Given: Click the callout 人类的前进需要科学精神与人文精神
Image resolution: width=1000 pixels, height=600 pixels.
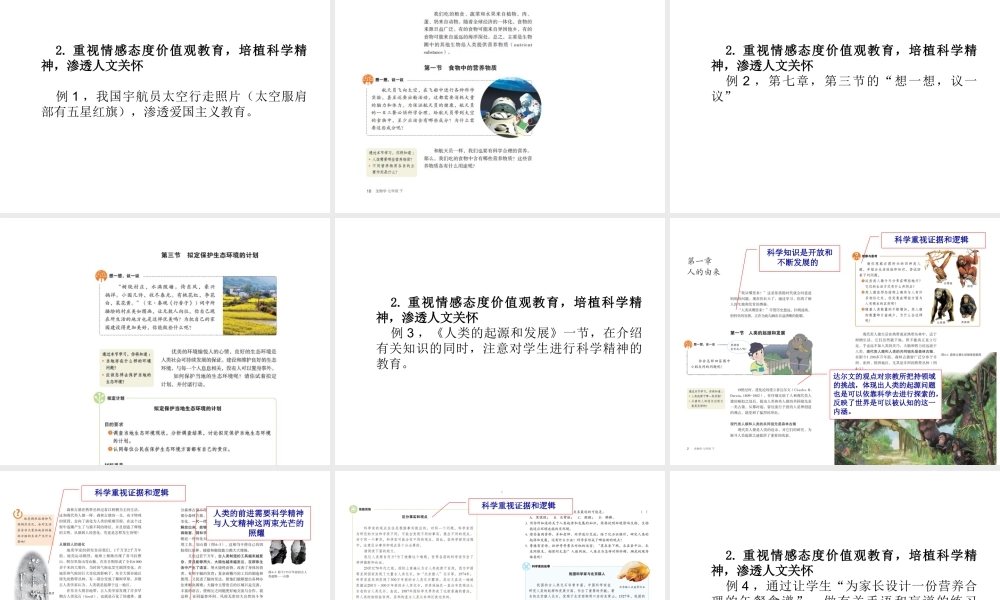Looking at the screenshot, I should [x=258, y=523].
